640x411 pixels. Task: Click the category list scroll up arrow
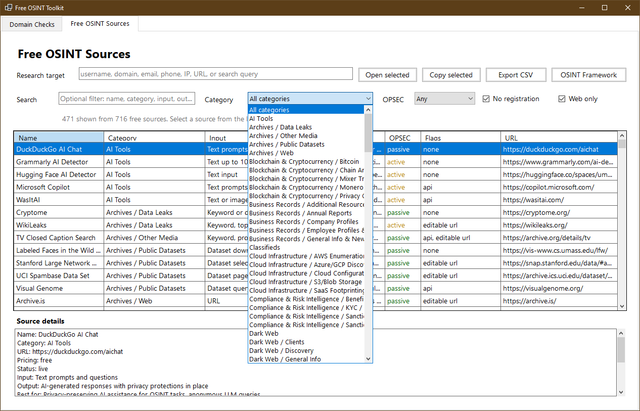tap(368, 110)
